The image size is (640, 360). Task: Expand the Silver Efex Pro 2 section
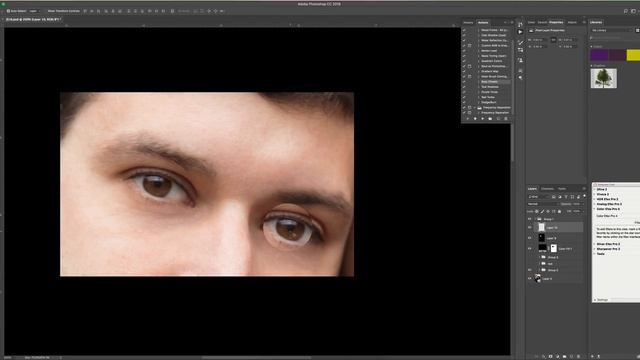pos(595,244)
